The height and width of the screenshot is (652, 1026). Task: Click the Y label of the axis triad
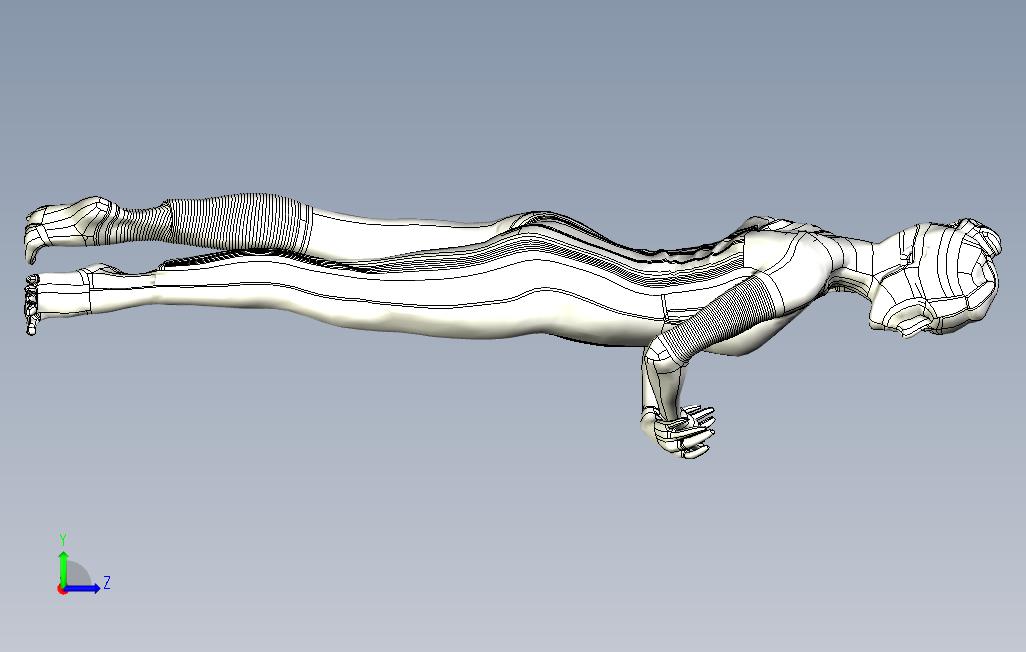63,540
